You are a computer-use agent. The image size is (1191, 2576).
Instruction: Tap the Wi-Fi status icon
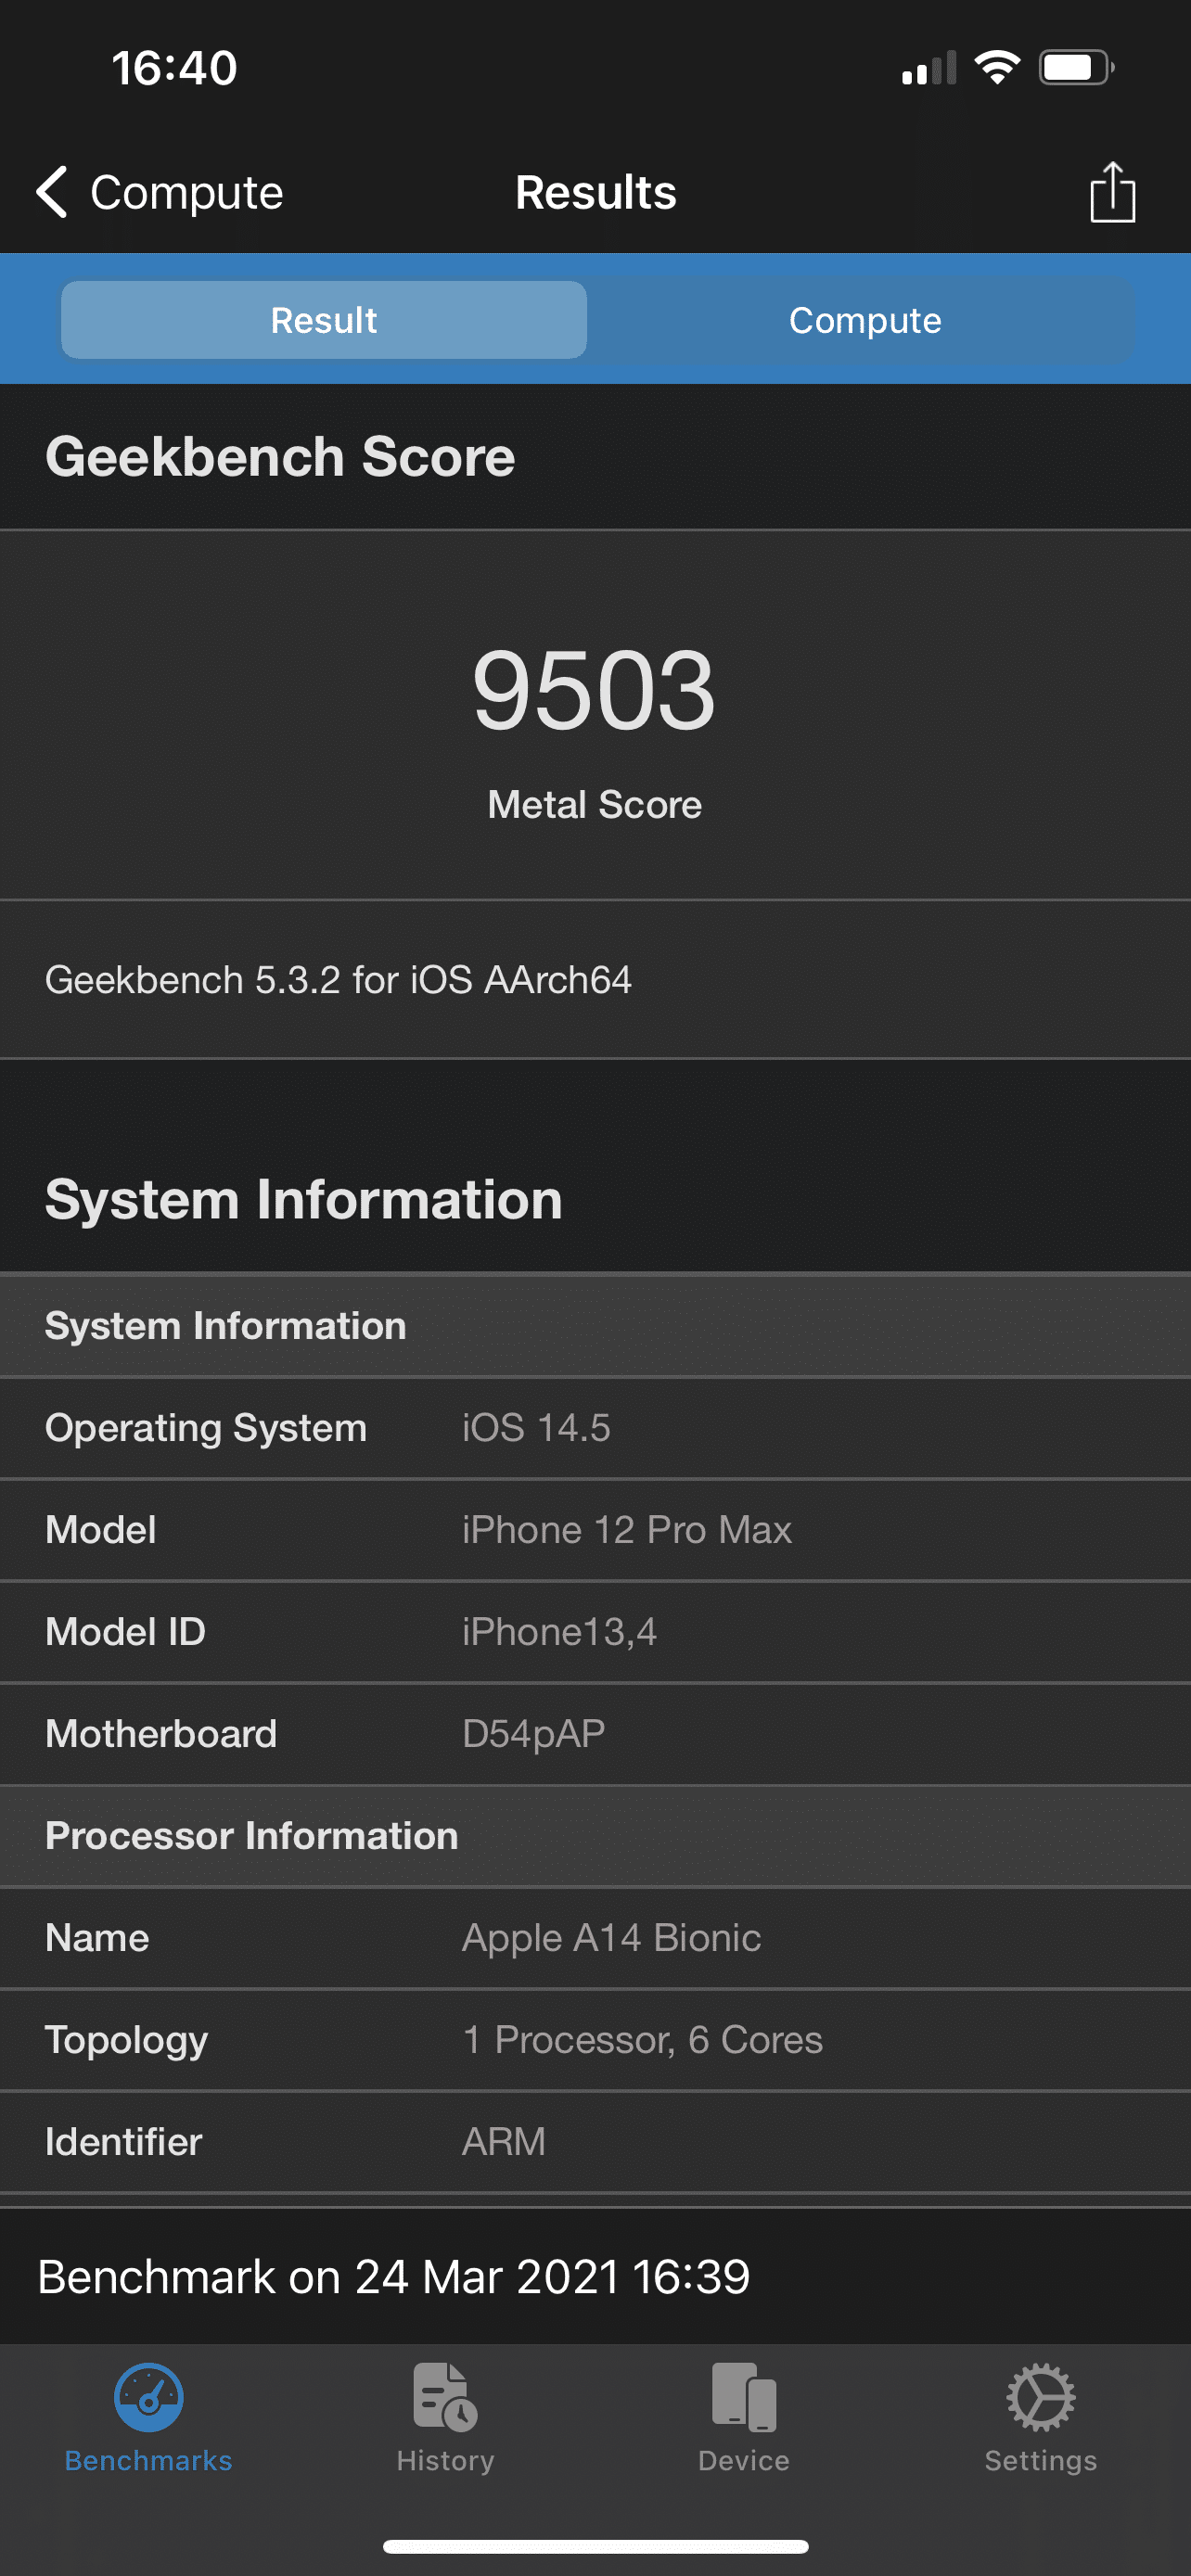pyautogui.click(x=997, y=68)
